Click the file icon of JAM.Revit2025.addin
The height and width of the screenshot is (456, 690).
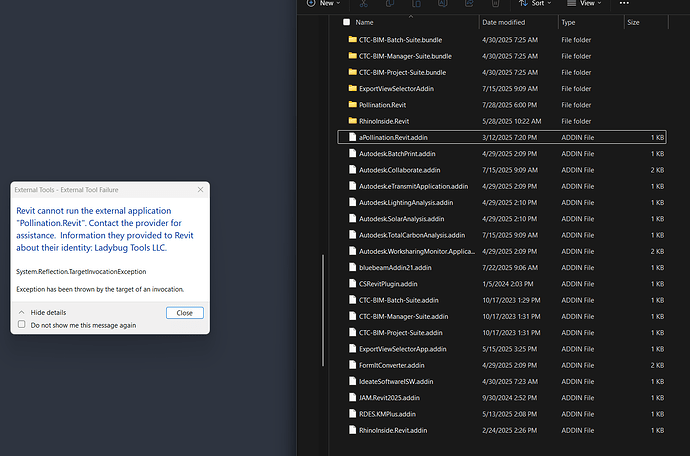tap(352, 397)
